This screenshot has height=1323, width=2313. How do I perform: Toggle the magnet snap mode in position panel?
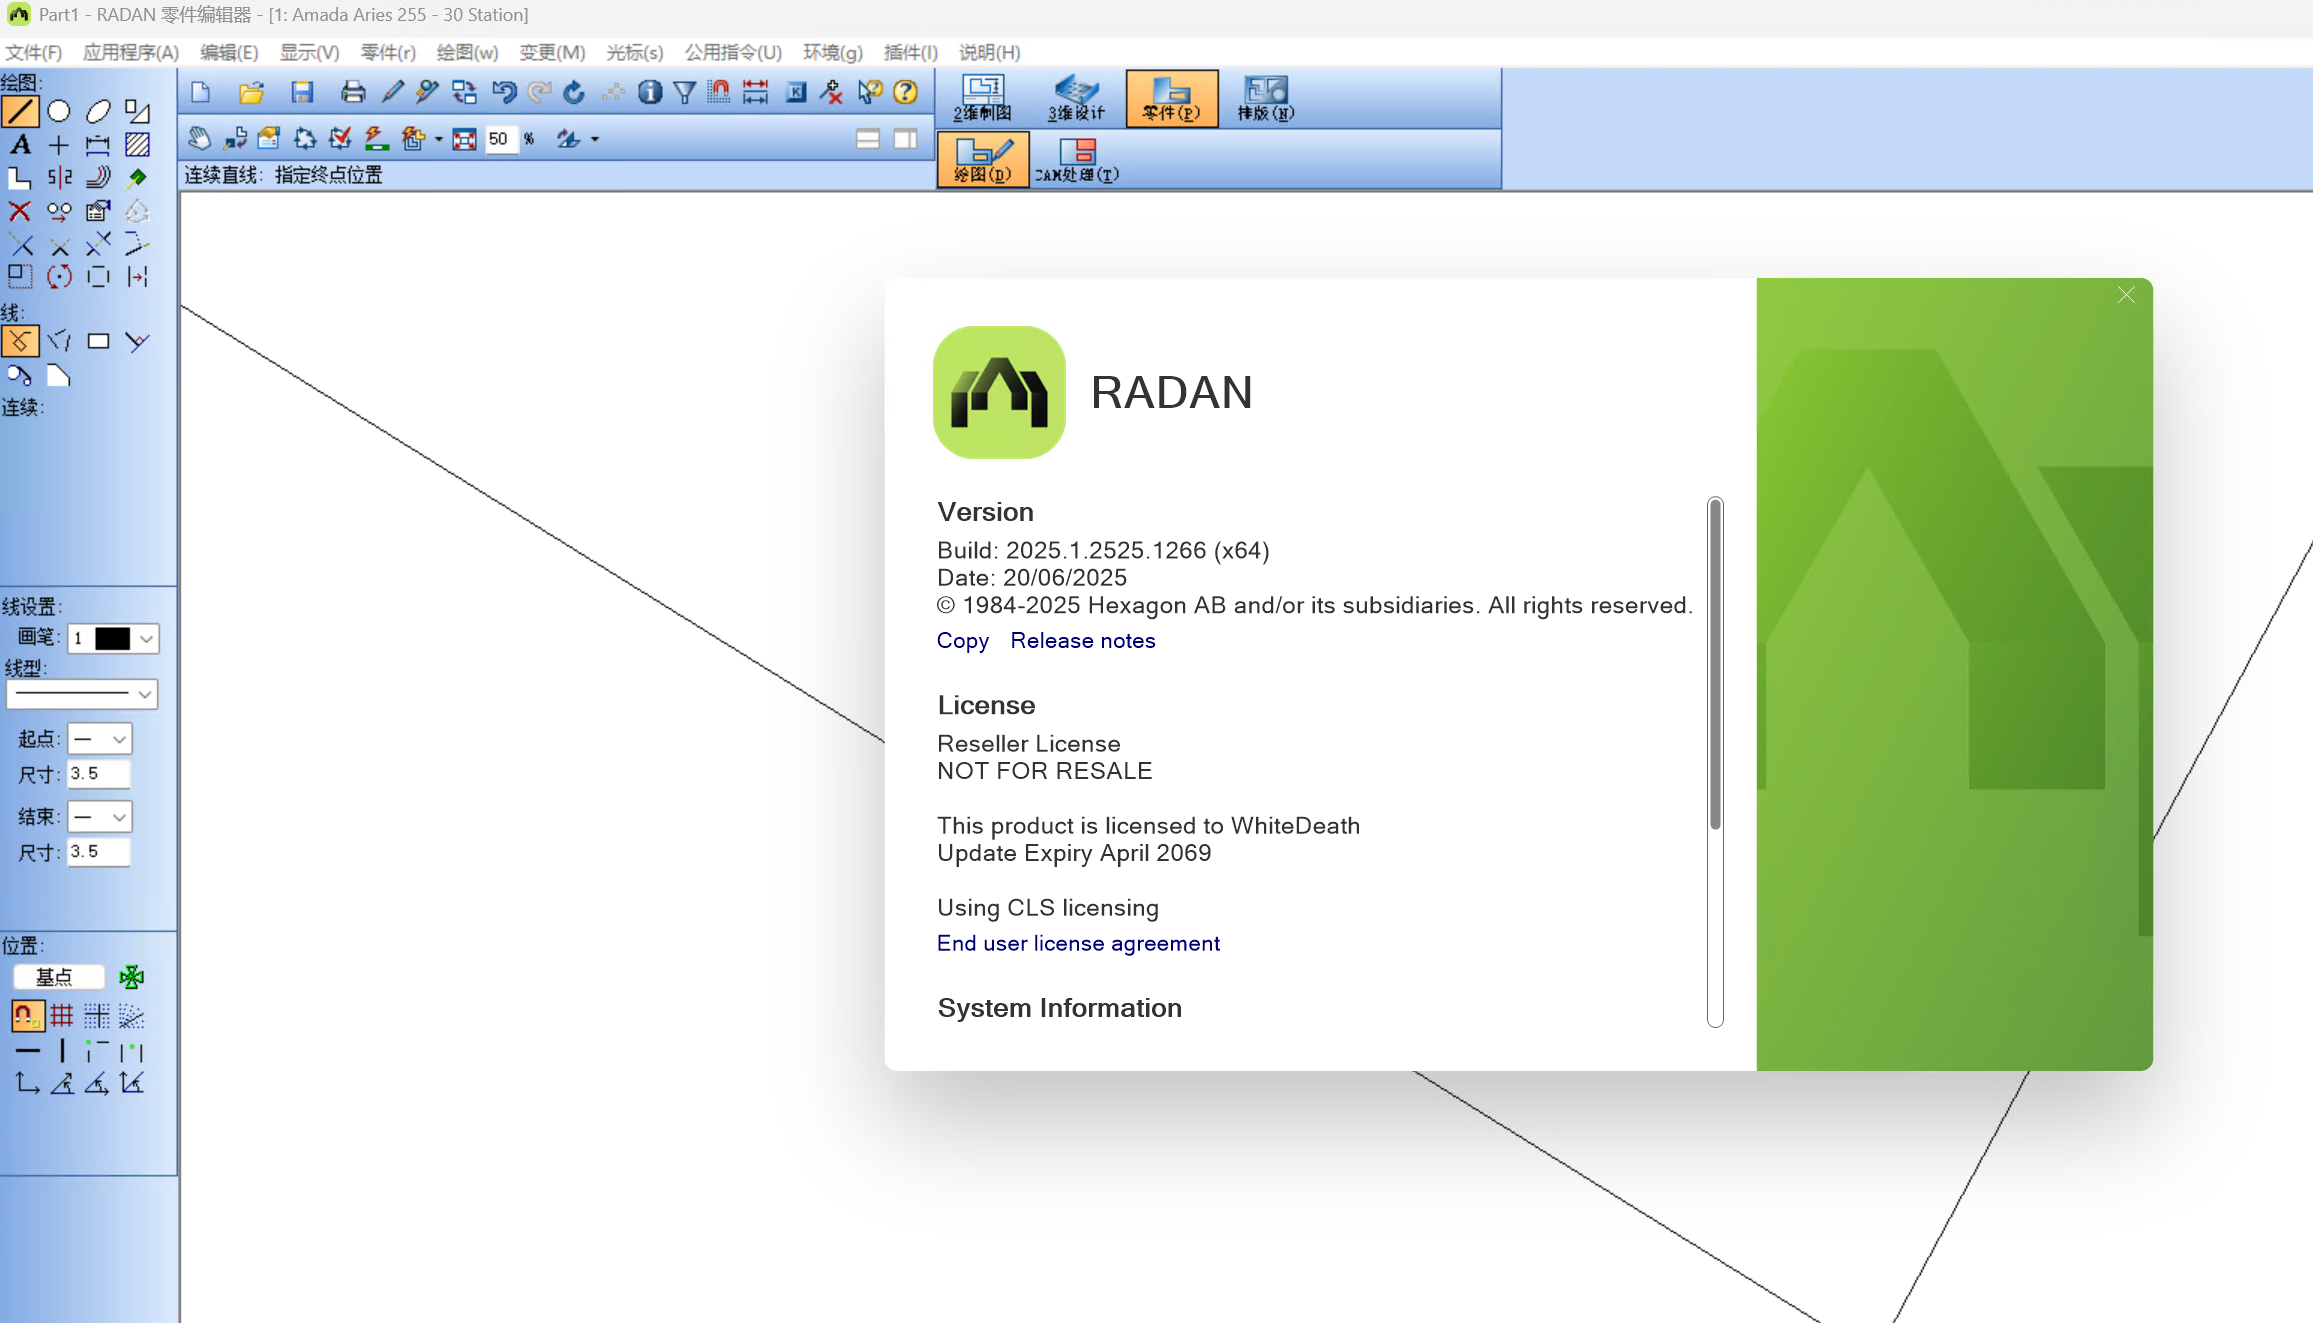pos(26,1016)
